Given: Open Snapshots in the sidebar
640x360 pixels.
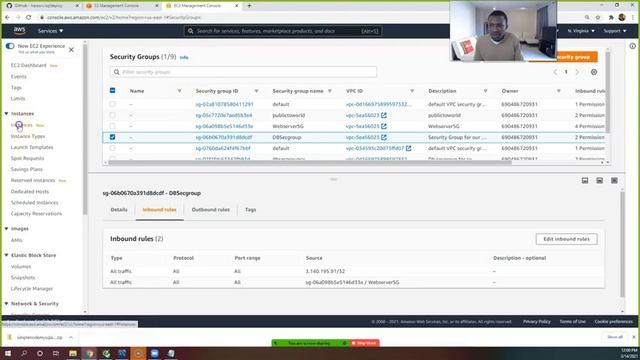Looking at the screenshot, I should (23, 278).
